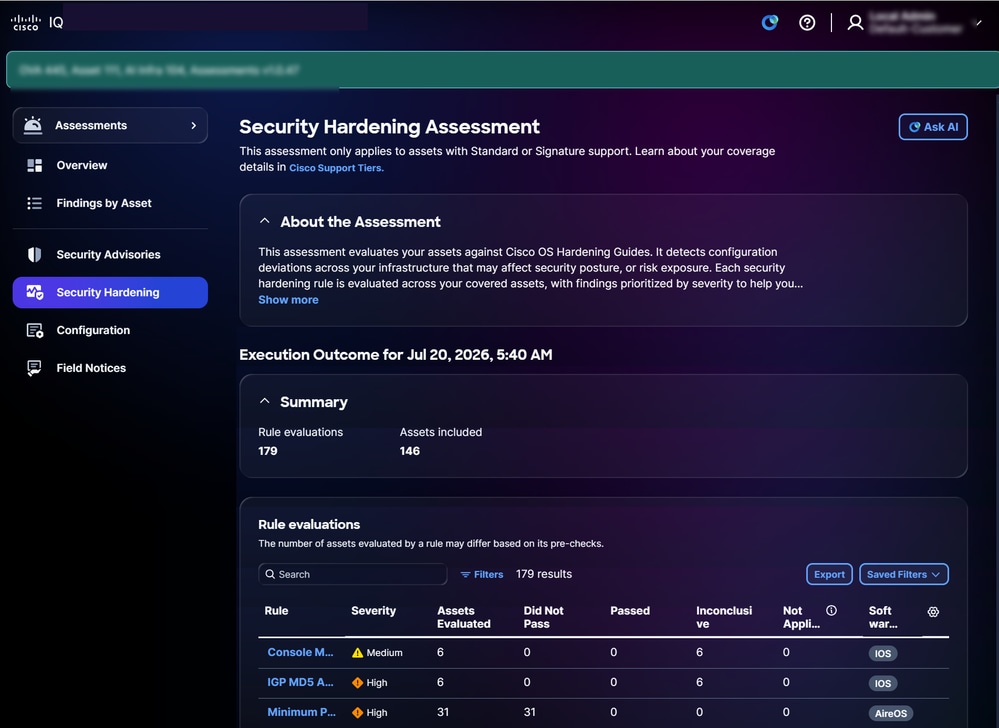The image size is (999, 728).
Task: Open Security Advisories
Action: tap(110, 255)
